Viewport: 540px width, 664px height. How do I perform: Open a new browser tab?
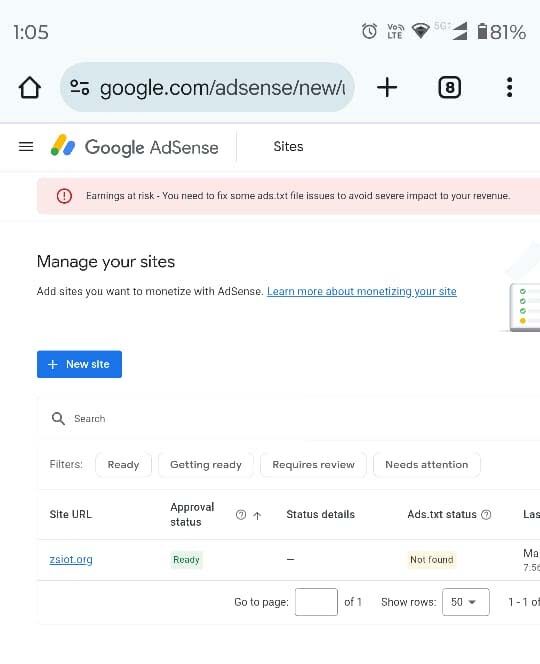(x=387, y=88)
